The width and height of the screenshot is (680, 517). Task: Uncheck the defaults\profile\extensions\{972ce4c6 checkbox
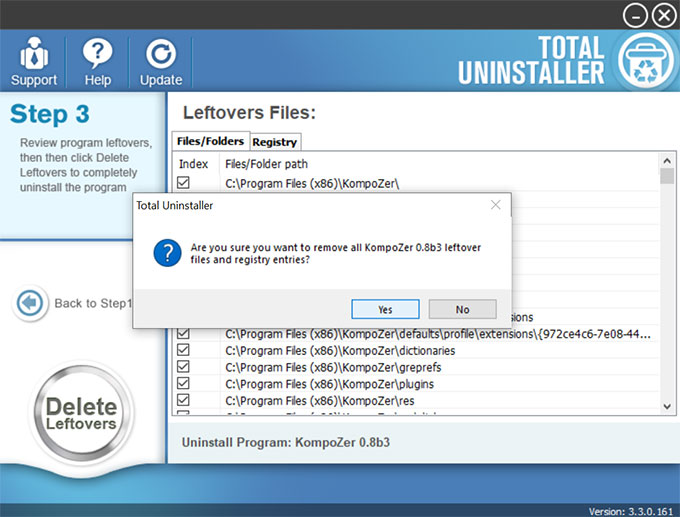click(183, 333)
